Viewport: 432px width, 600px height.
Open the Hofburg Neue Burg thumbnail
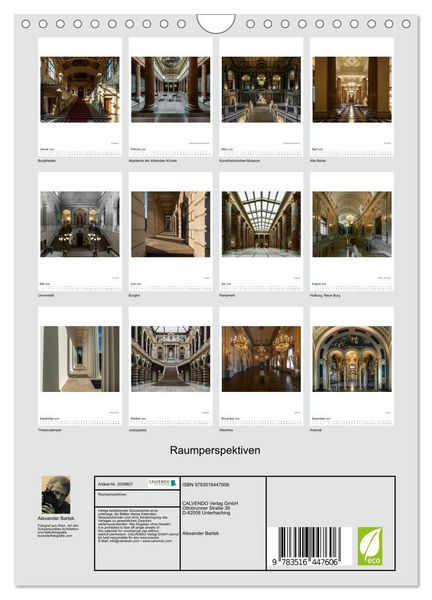[x=352, y=224]
